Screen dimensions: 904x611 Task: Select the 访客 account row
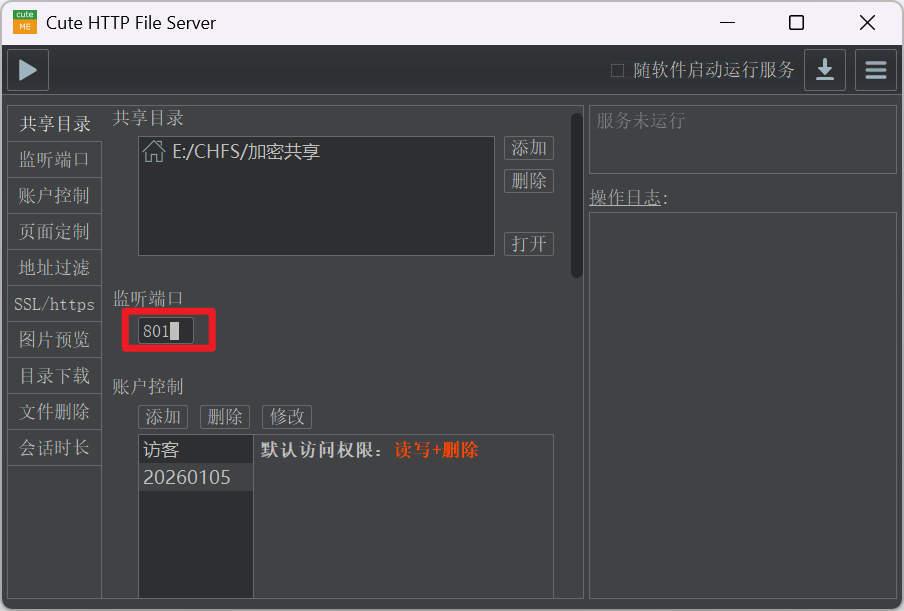coord(196,450)
